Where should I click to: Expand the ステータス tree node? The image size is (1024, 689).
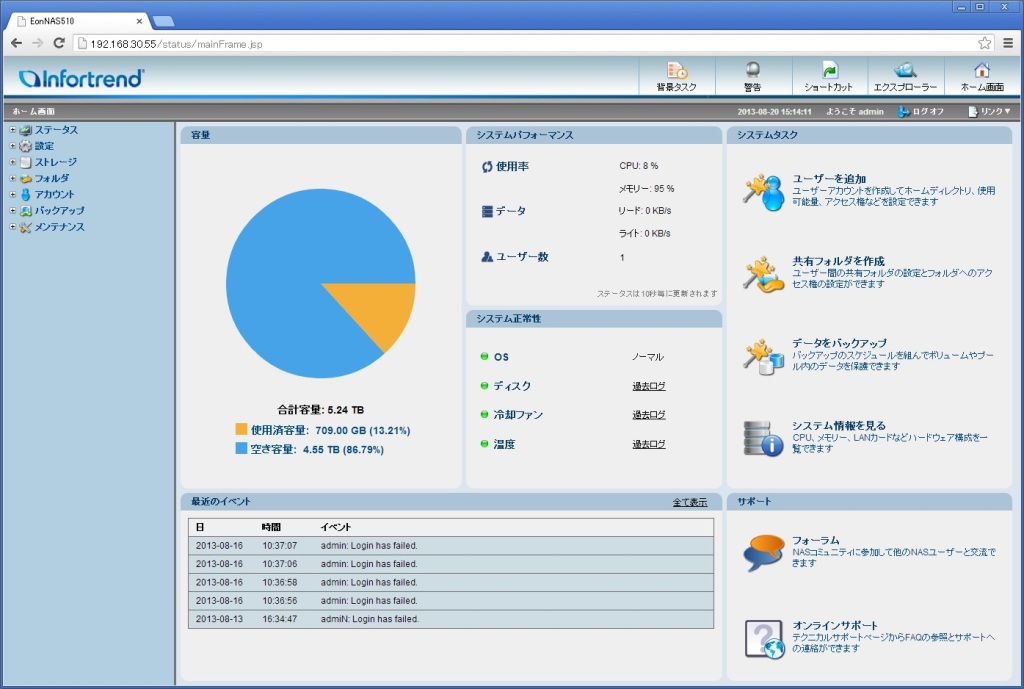point(13,130)
